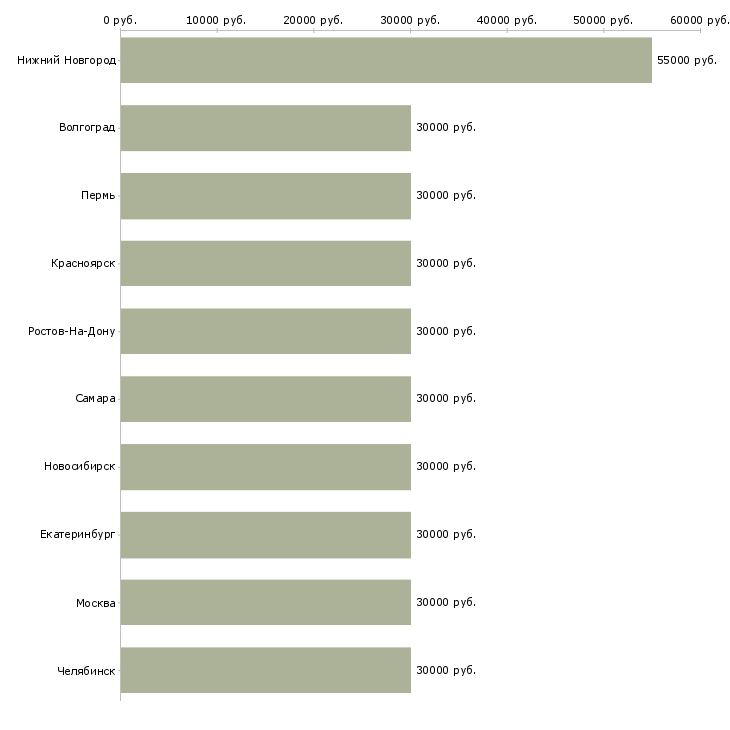Image resolution: width=730 pixels, height=730 pixels.
Task: Select the Самара bar
Action: (x=265, y=399)
